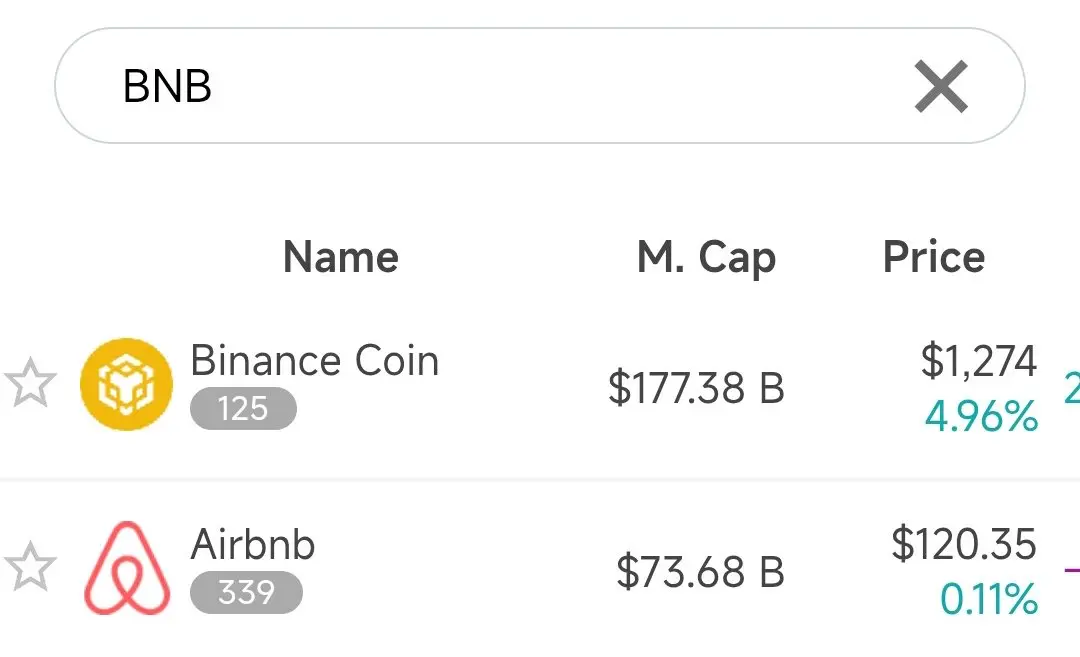Click the searched text BNB
This screenshot has width=1080, height=657.
[167, 87]
